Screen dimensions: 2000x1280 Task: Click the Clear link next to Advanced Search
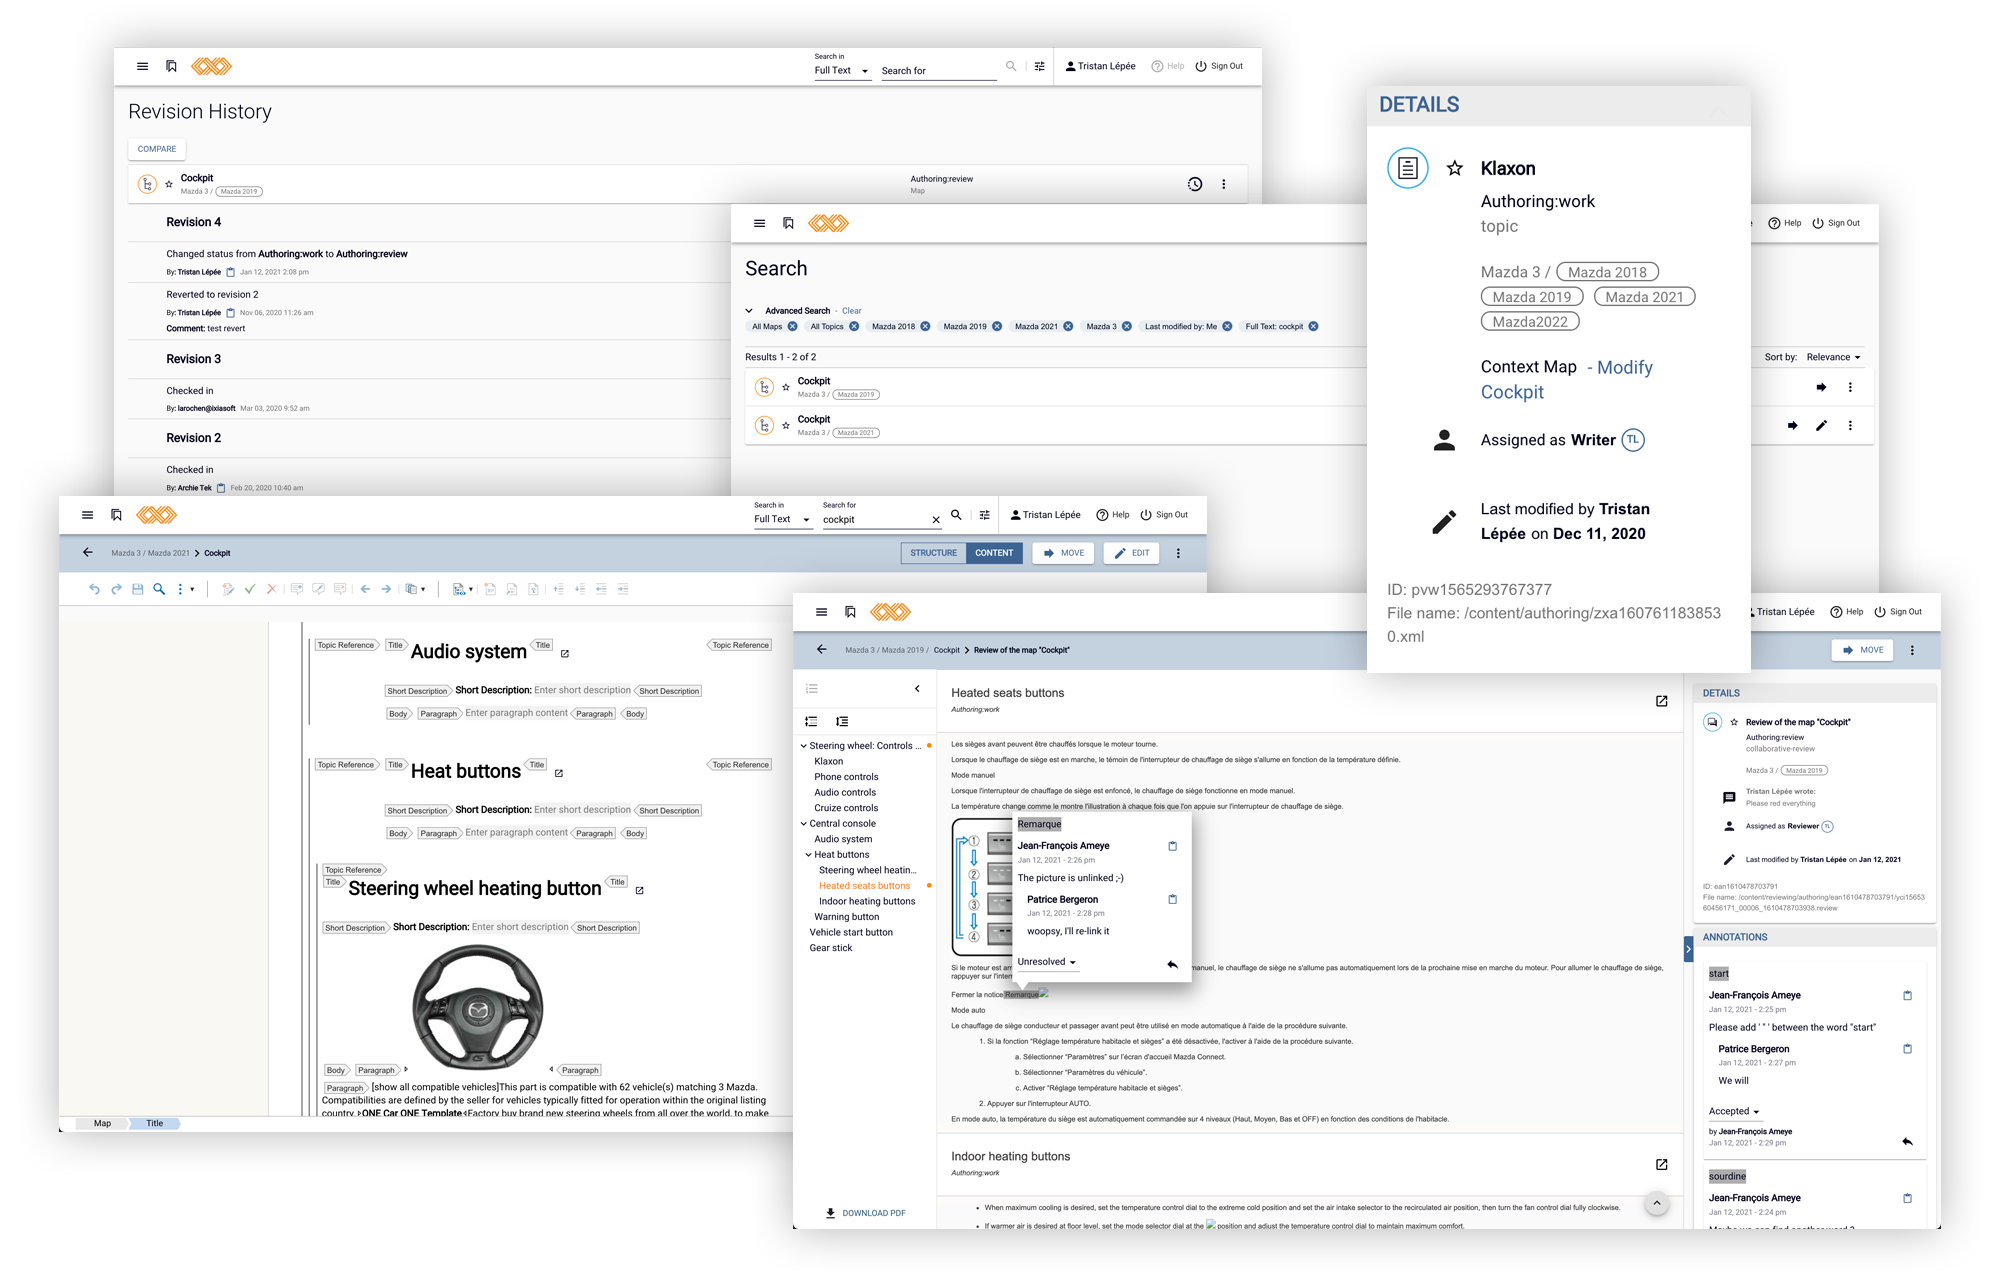(x=851, y=311)
